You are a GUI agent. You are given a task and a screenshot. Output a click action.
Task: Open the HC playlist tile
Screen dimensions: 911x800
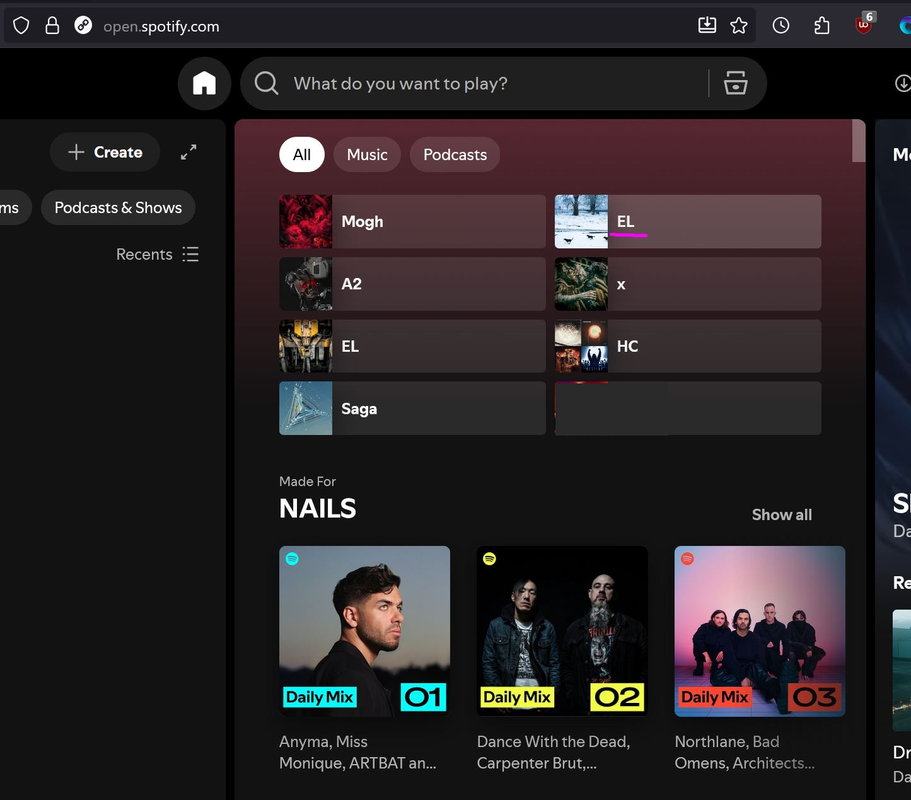pos(688,346)
